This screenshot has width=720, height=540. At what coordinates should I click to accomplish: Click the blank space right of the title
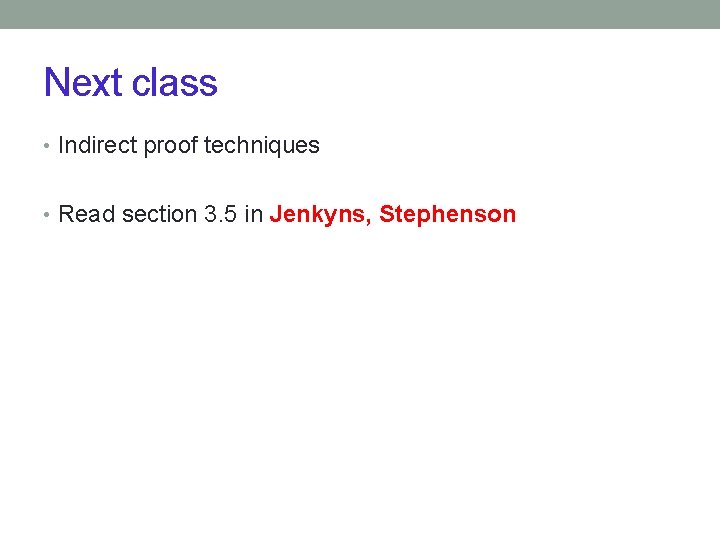(x=450, y=82)
